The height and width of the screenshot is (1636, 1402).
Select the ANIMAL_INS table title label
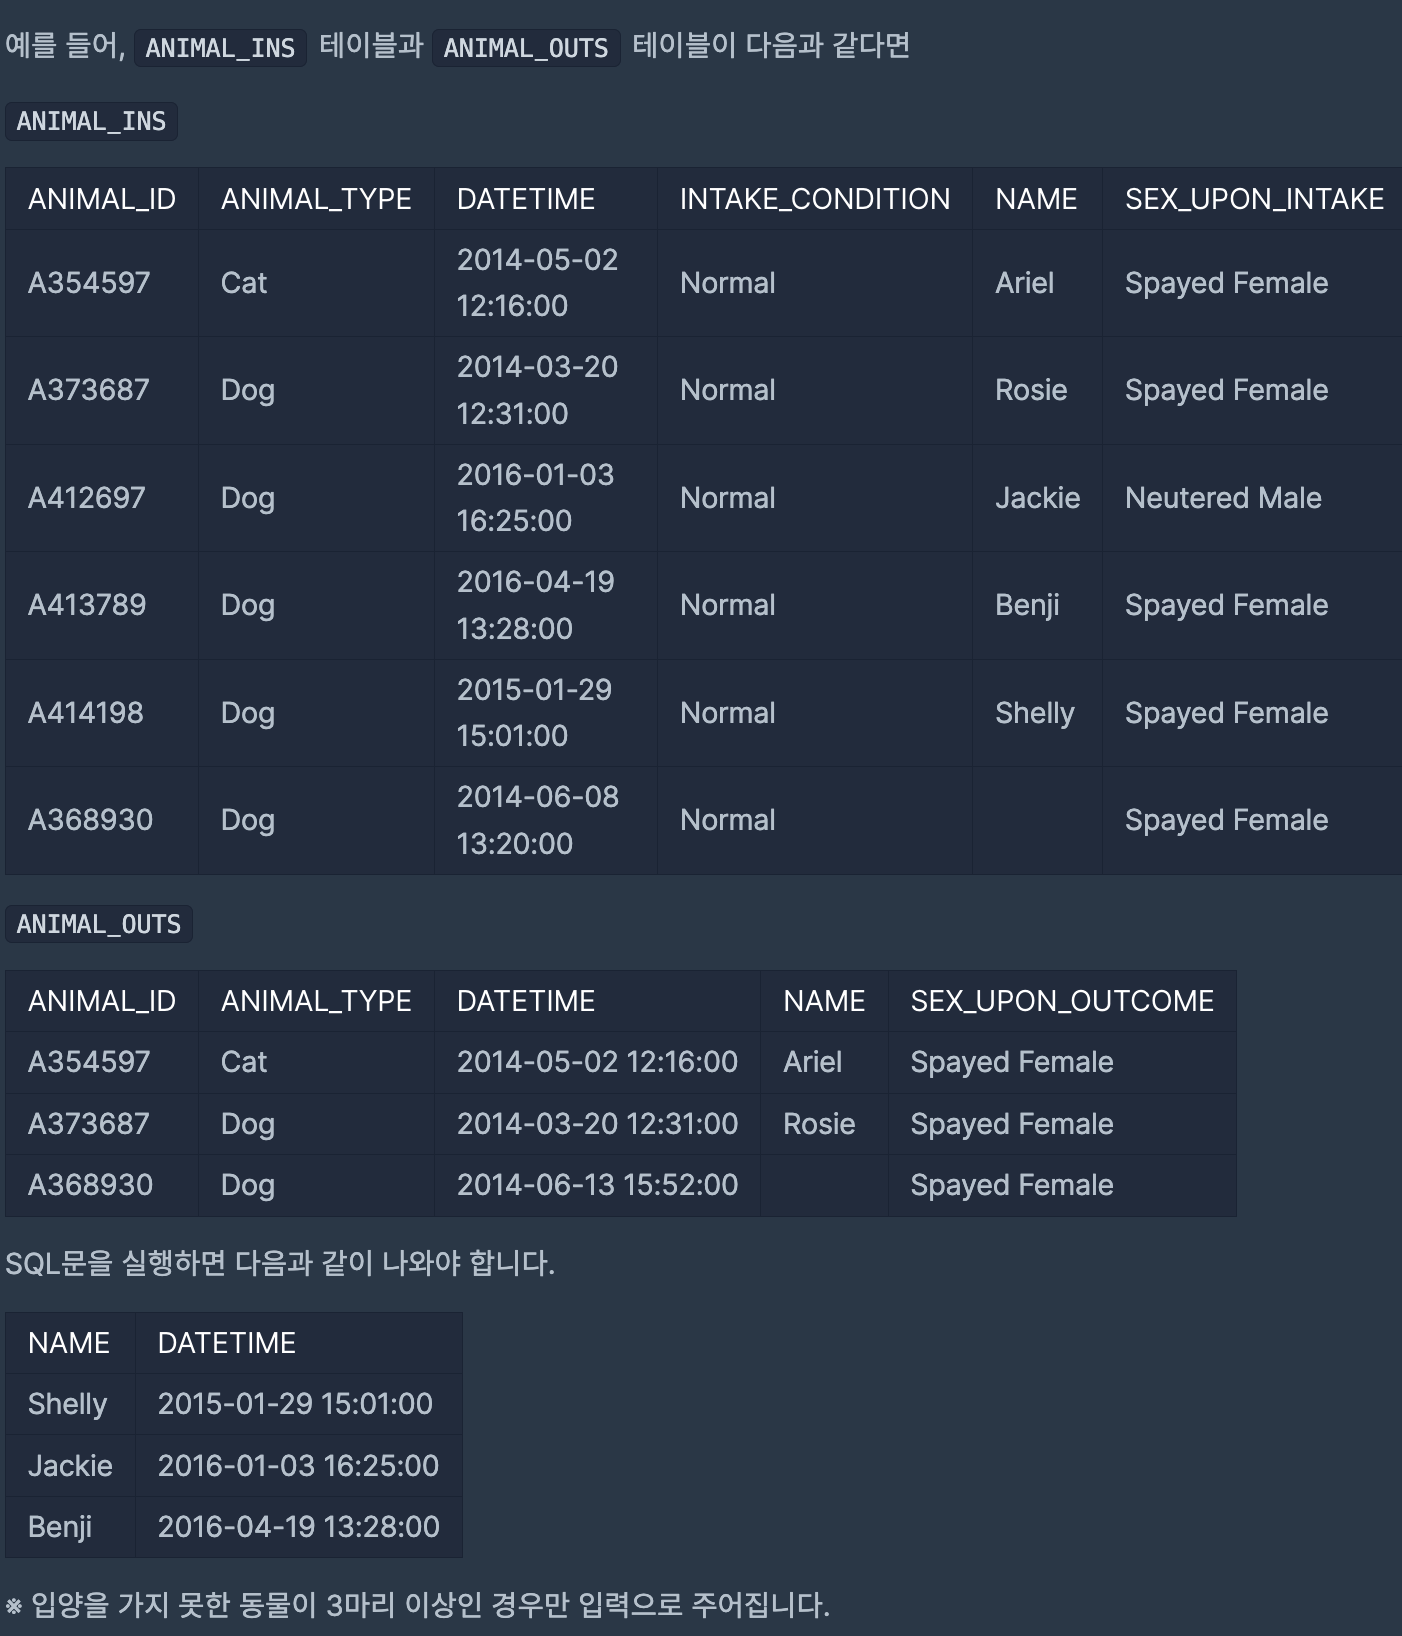click(91, 121)
